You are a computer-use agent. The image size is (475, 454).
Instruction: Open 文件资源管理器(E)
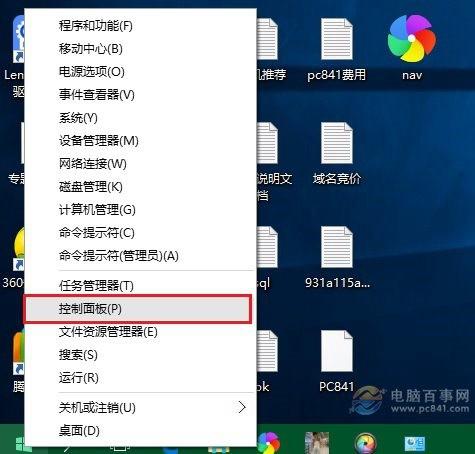[x=140, y=332]
